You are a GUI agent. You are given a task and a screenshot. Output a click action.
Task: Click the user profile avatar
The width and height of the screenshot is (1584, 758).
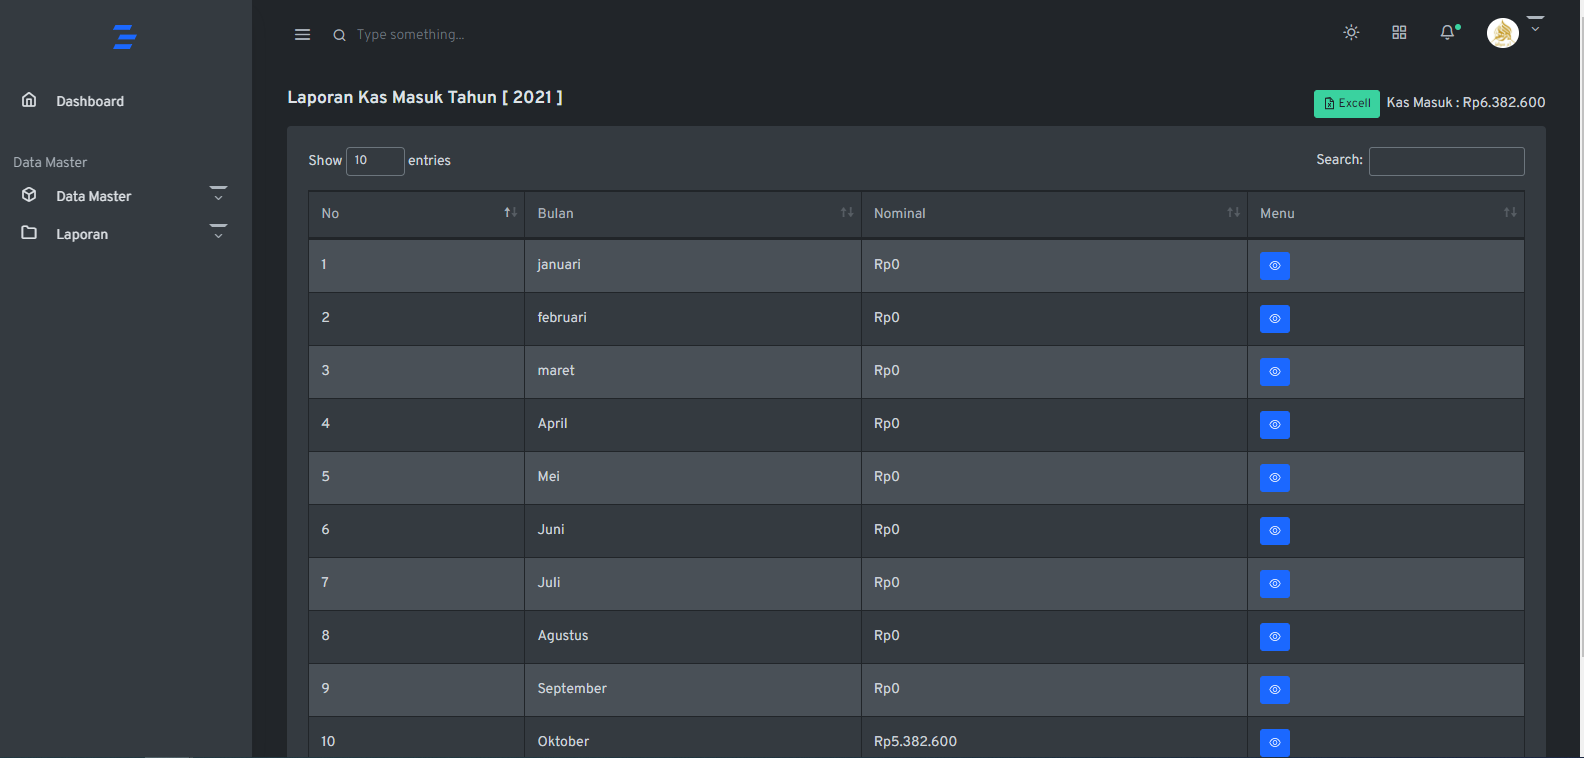click(x=1502, y=33)
